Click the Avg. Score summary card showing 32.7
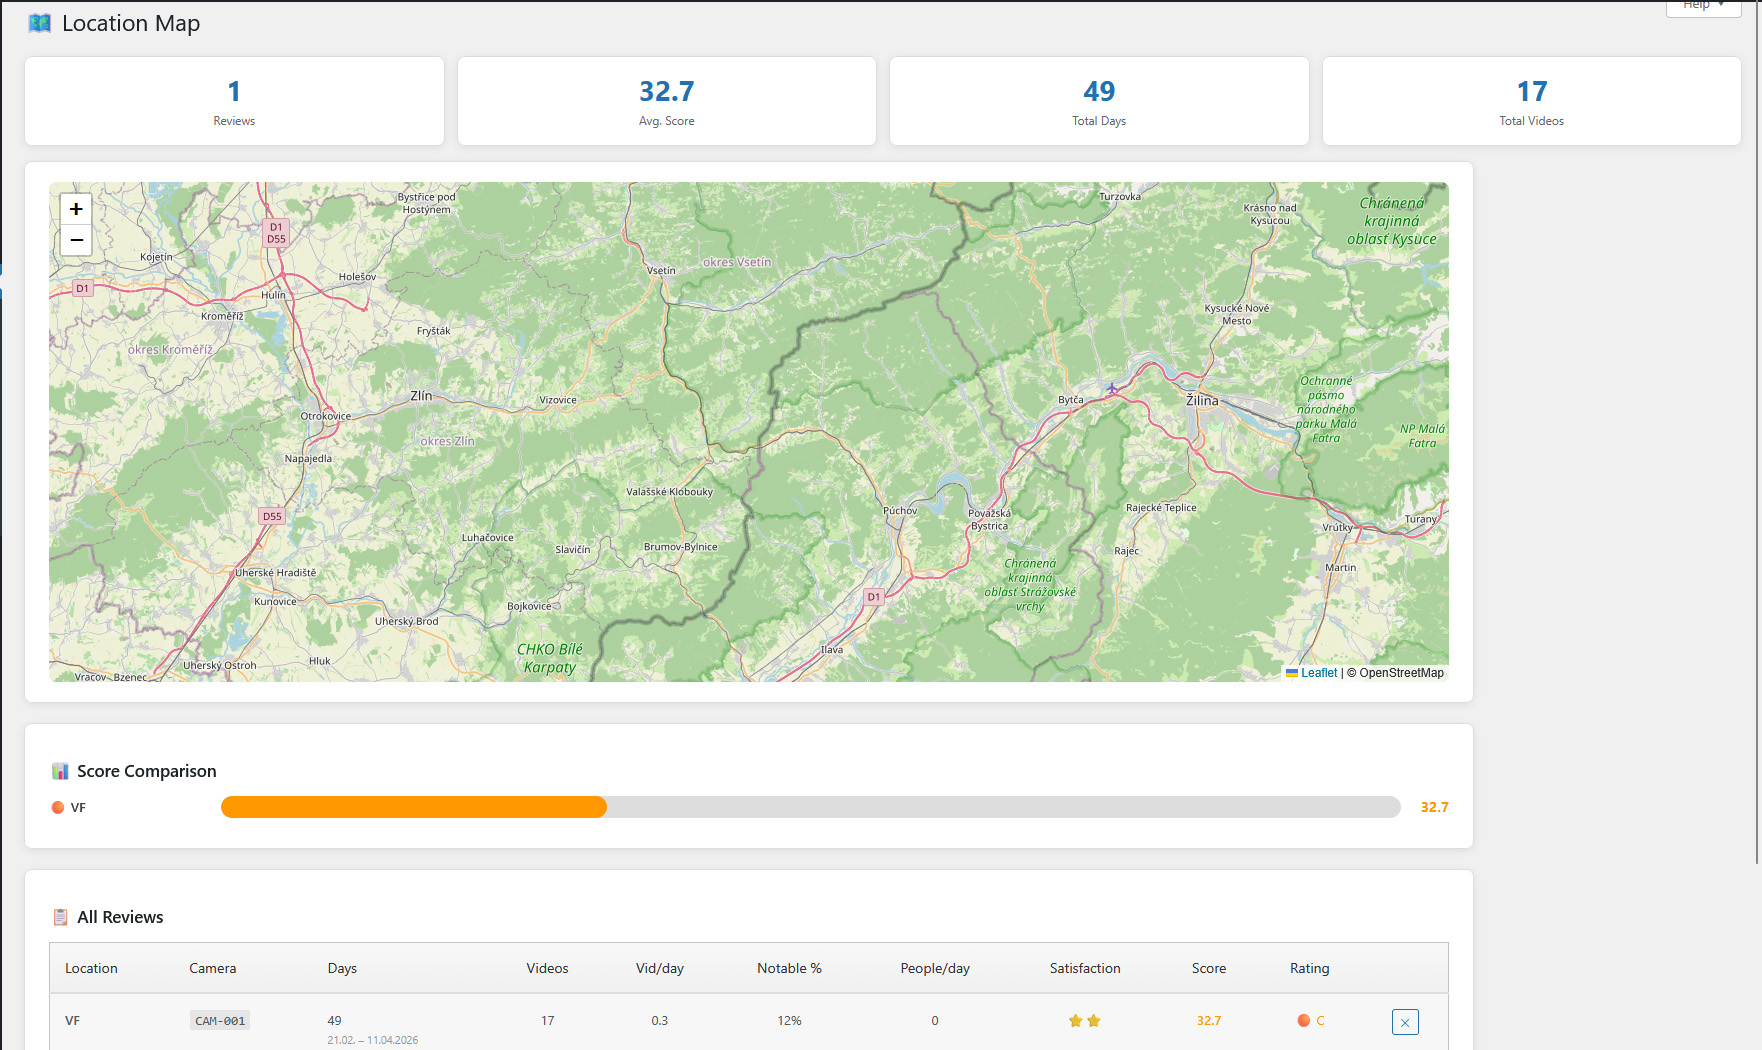 tap(666, 101)
